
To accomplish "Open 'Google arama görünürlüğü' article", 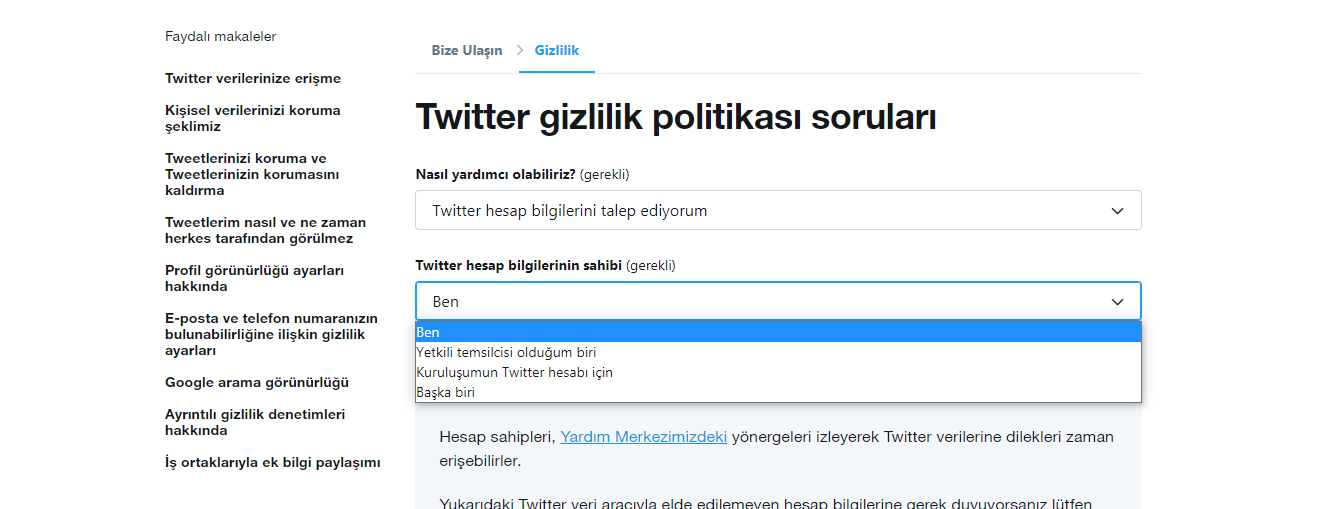I will point(257,382).
